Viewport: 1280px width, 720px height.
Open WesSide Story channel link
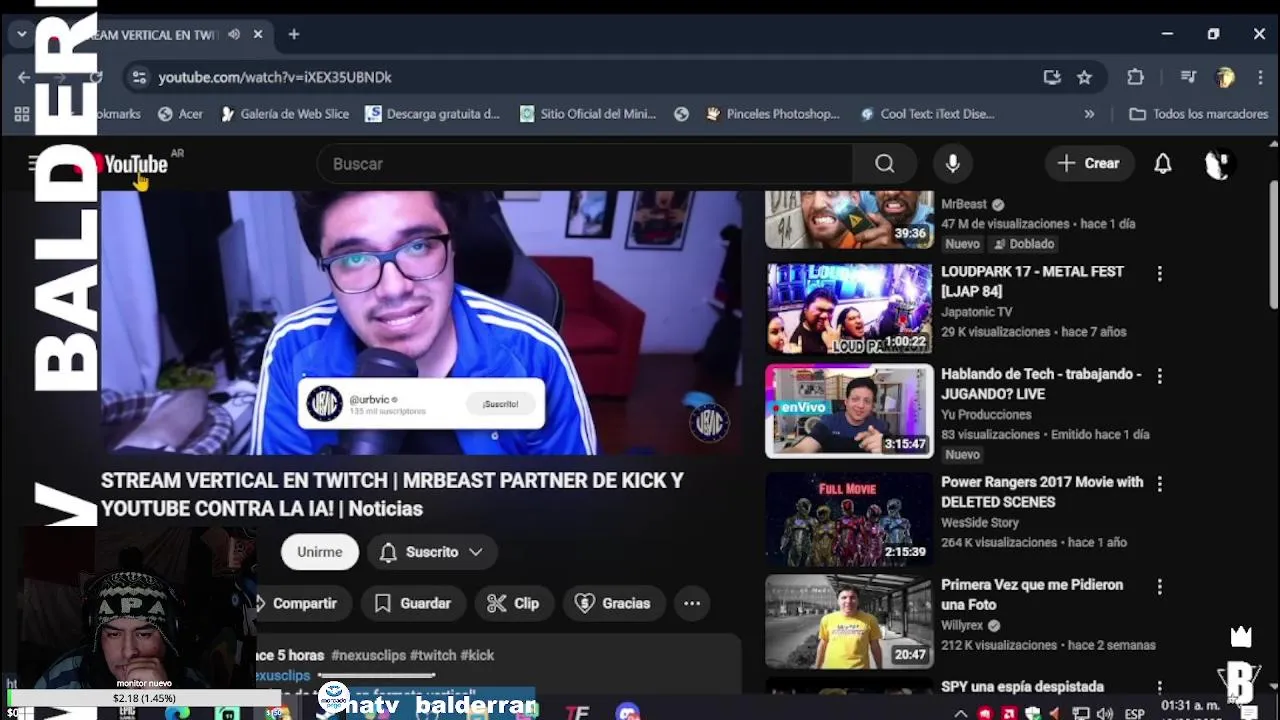[980, 523]
